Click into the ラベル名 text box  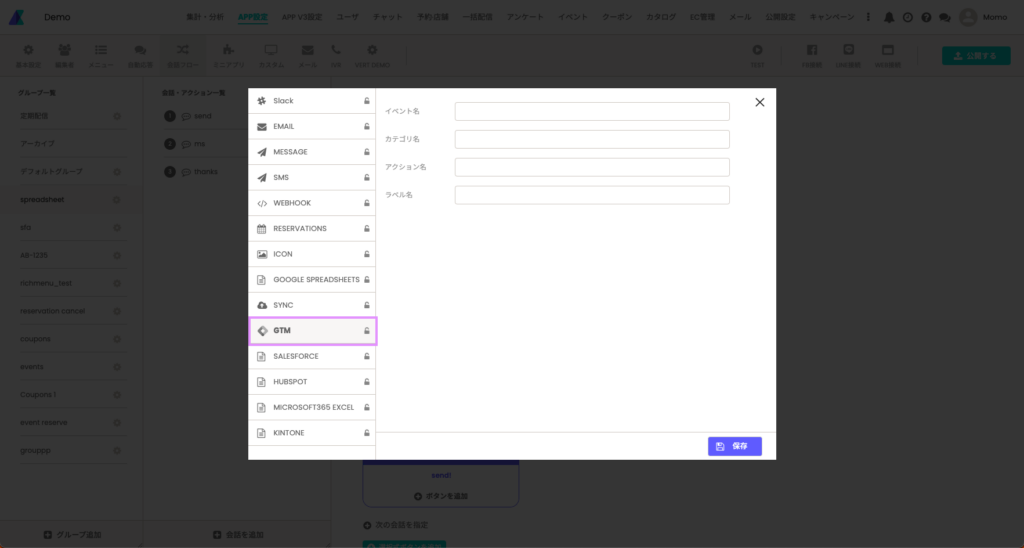592,195
